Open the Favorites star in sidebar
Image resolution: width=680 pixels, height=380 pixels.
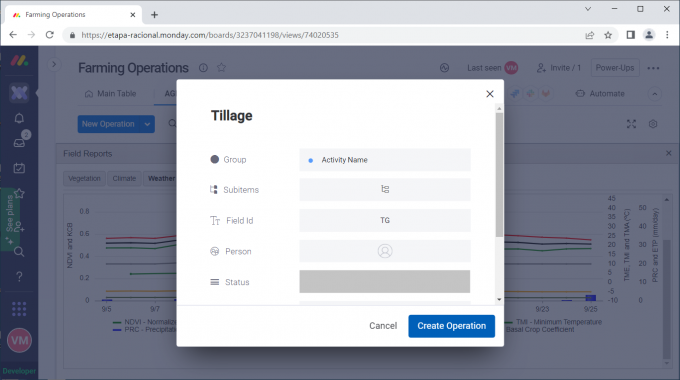tap(19, 193)
